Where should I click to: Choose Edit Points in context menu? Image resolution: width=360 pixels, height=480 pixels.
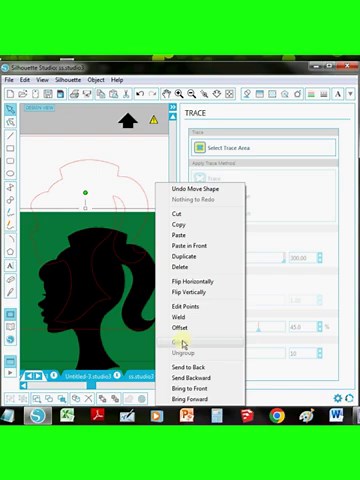tap(185, 306)
